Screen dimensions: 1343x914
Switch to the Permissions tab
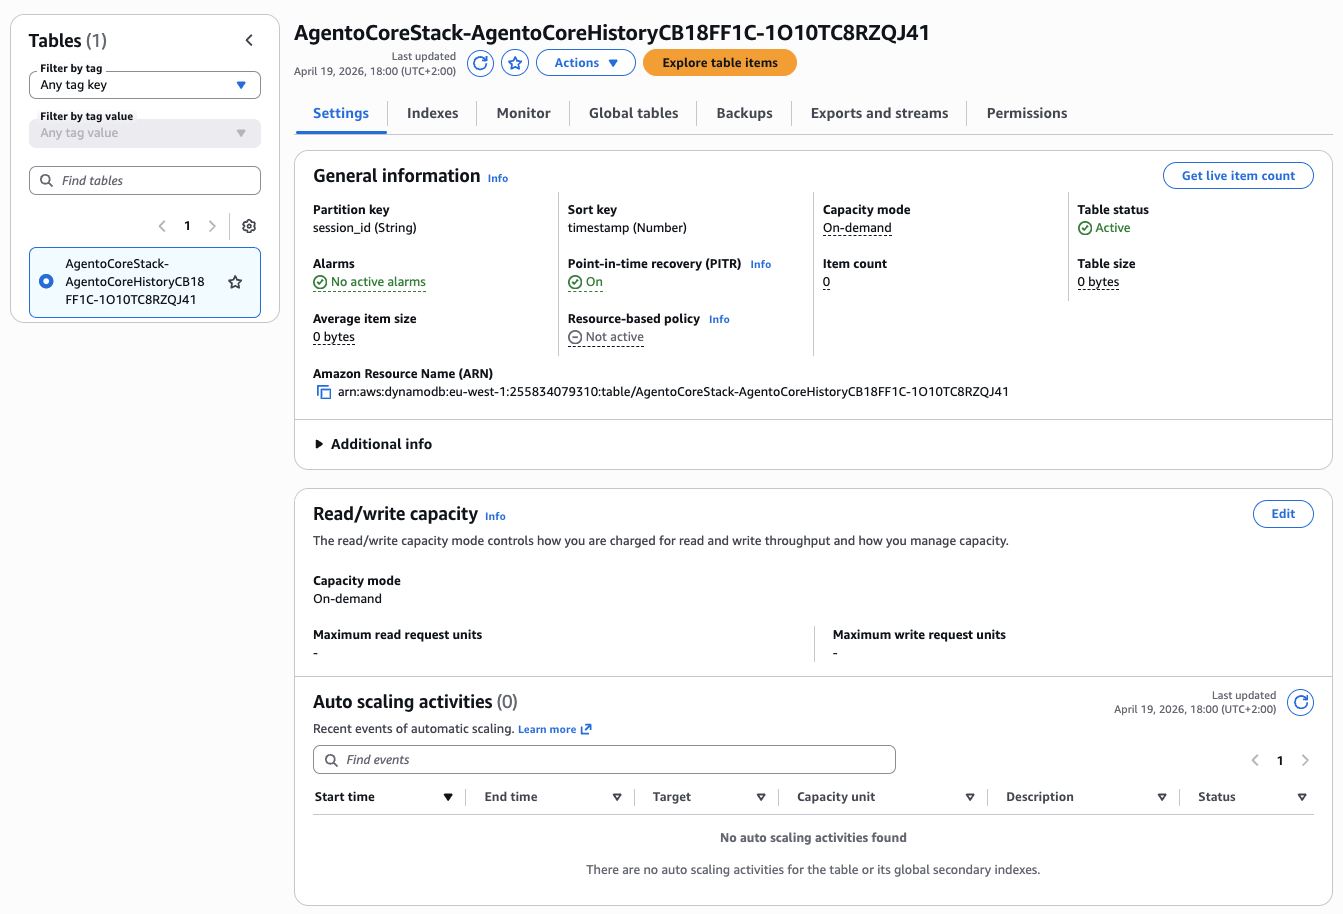point(1027,113)
